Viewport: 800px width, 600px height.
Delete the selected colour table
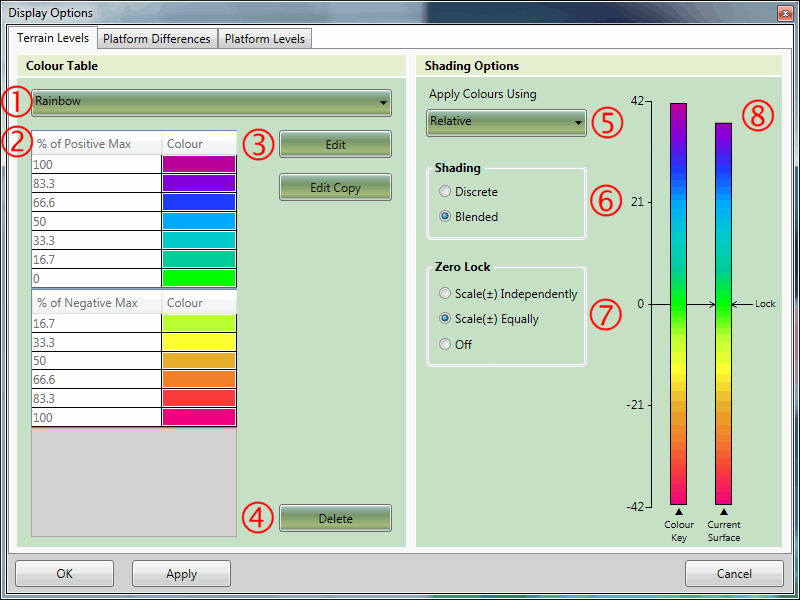point(335,518)
